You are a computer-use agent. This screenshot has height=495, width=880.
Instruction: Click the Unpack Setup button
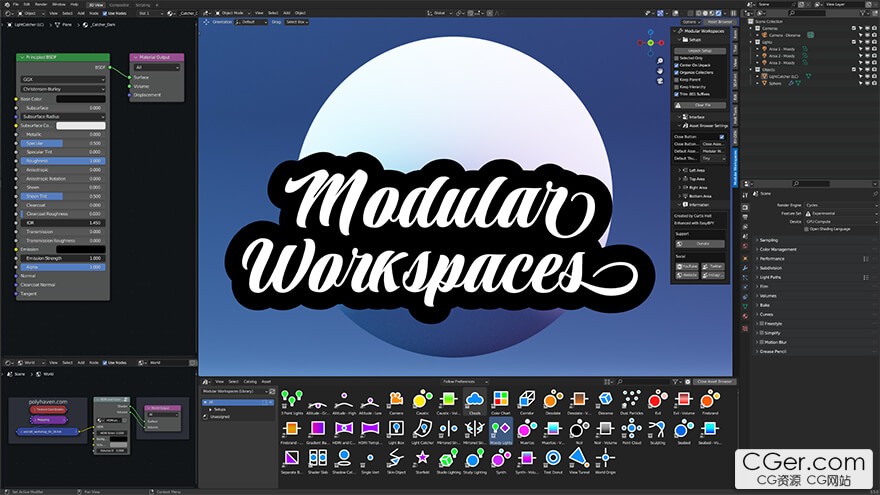pos(700,51)
